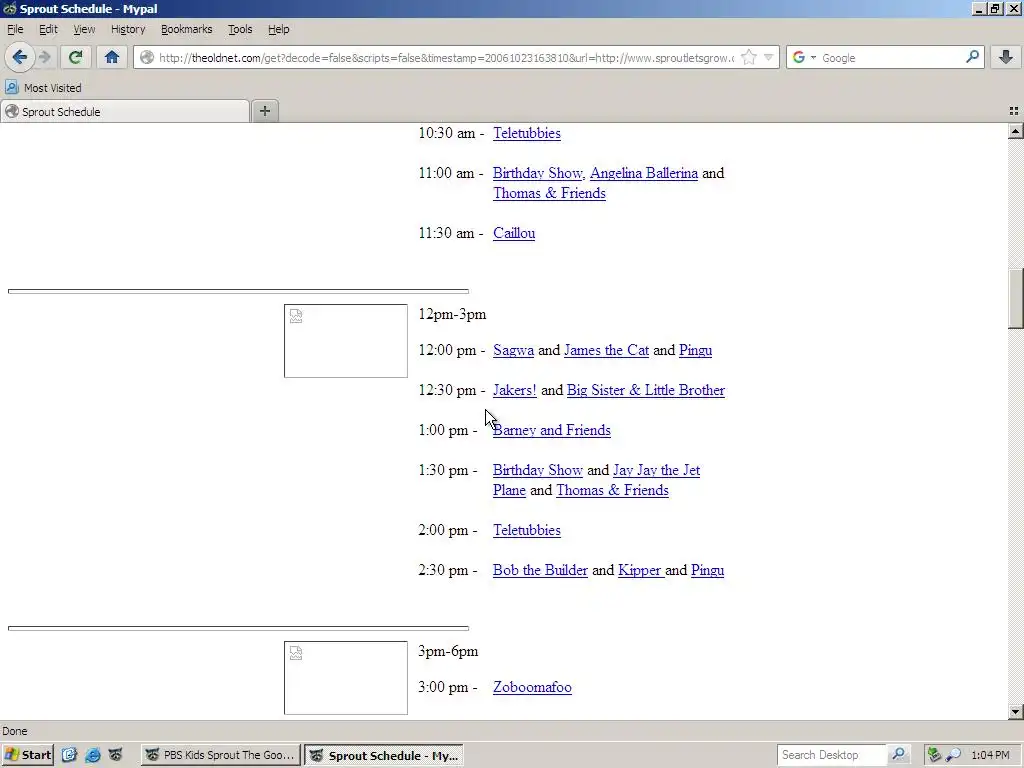The width and height of the screenshot is (1024, 768).
Task: Click the "12pm-3pm" block heading
Action: click(x=452, y=314)
